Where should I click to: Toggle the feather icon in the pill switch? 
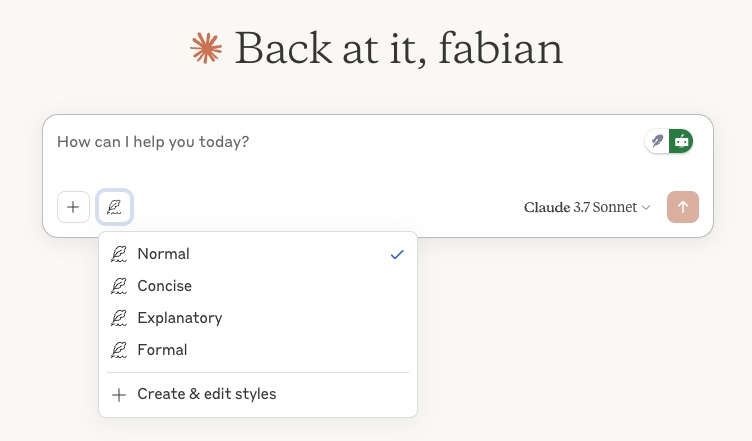click(x=657, y=141)
